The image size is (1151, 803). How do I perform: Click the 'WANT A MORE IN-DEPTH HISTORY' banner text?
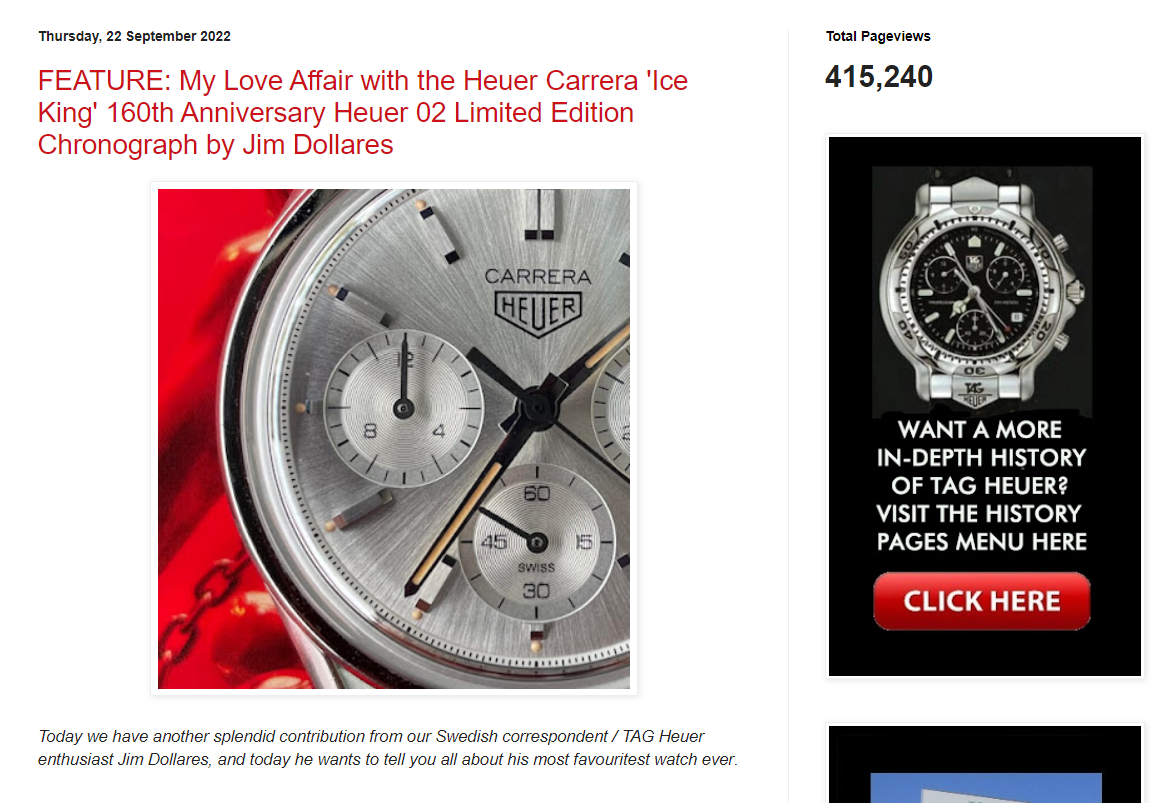pyautogui.click(x=981, y=443)
